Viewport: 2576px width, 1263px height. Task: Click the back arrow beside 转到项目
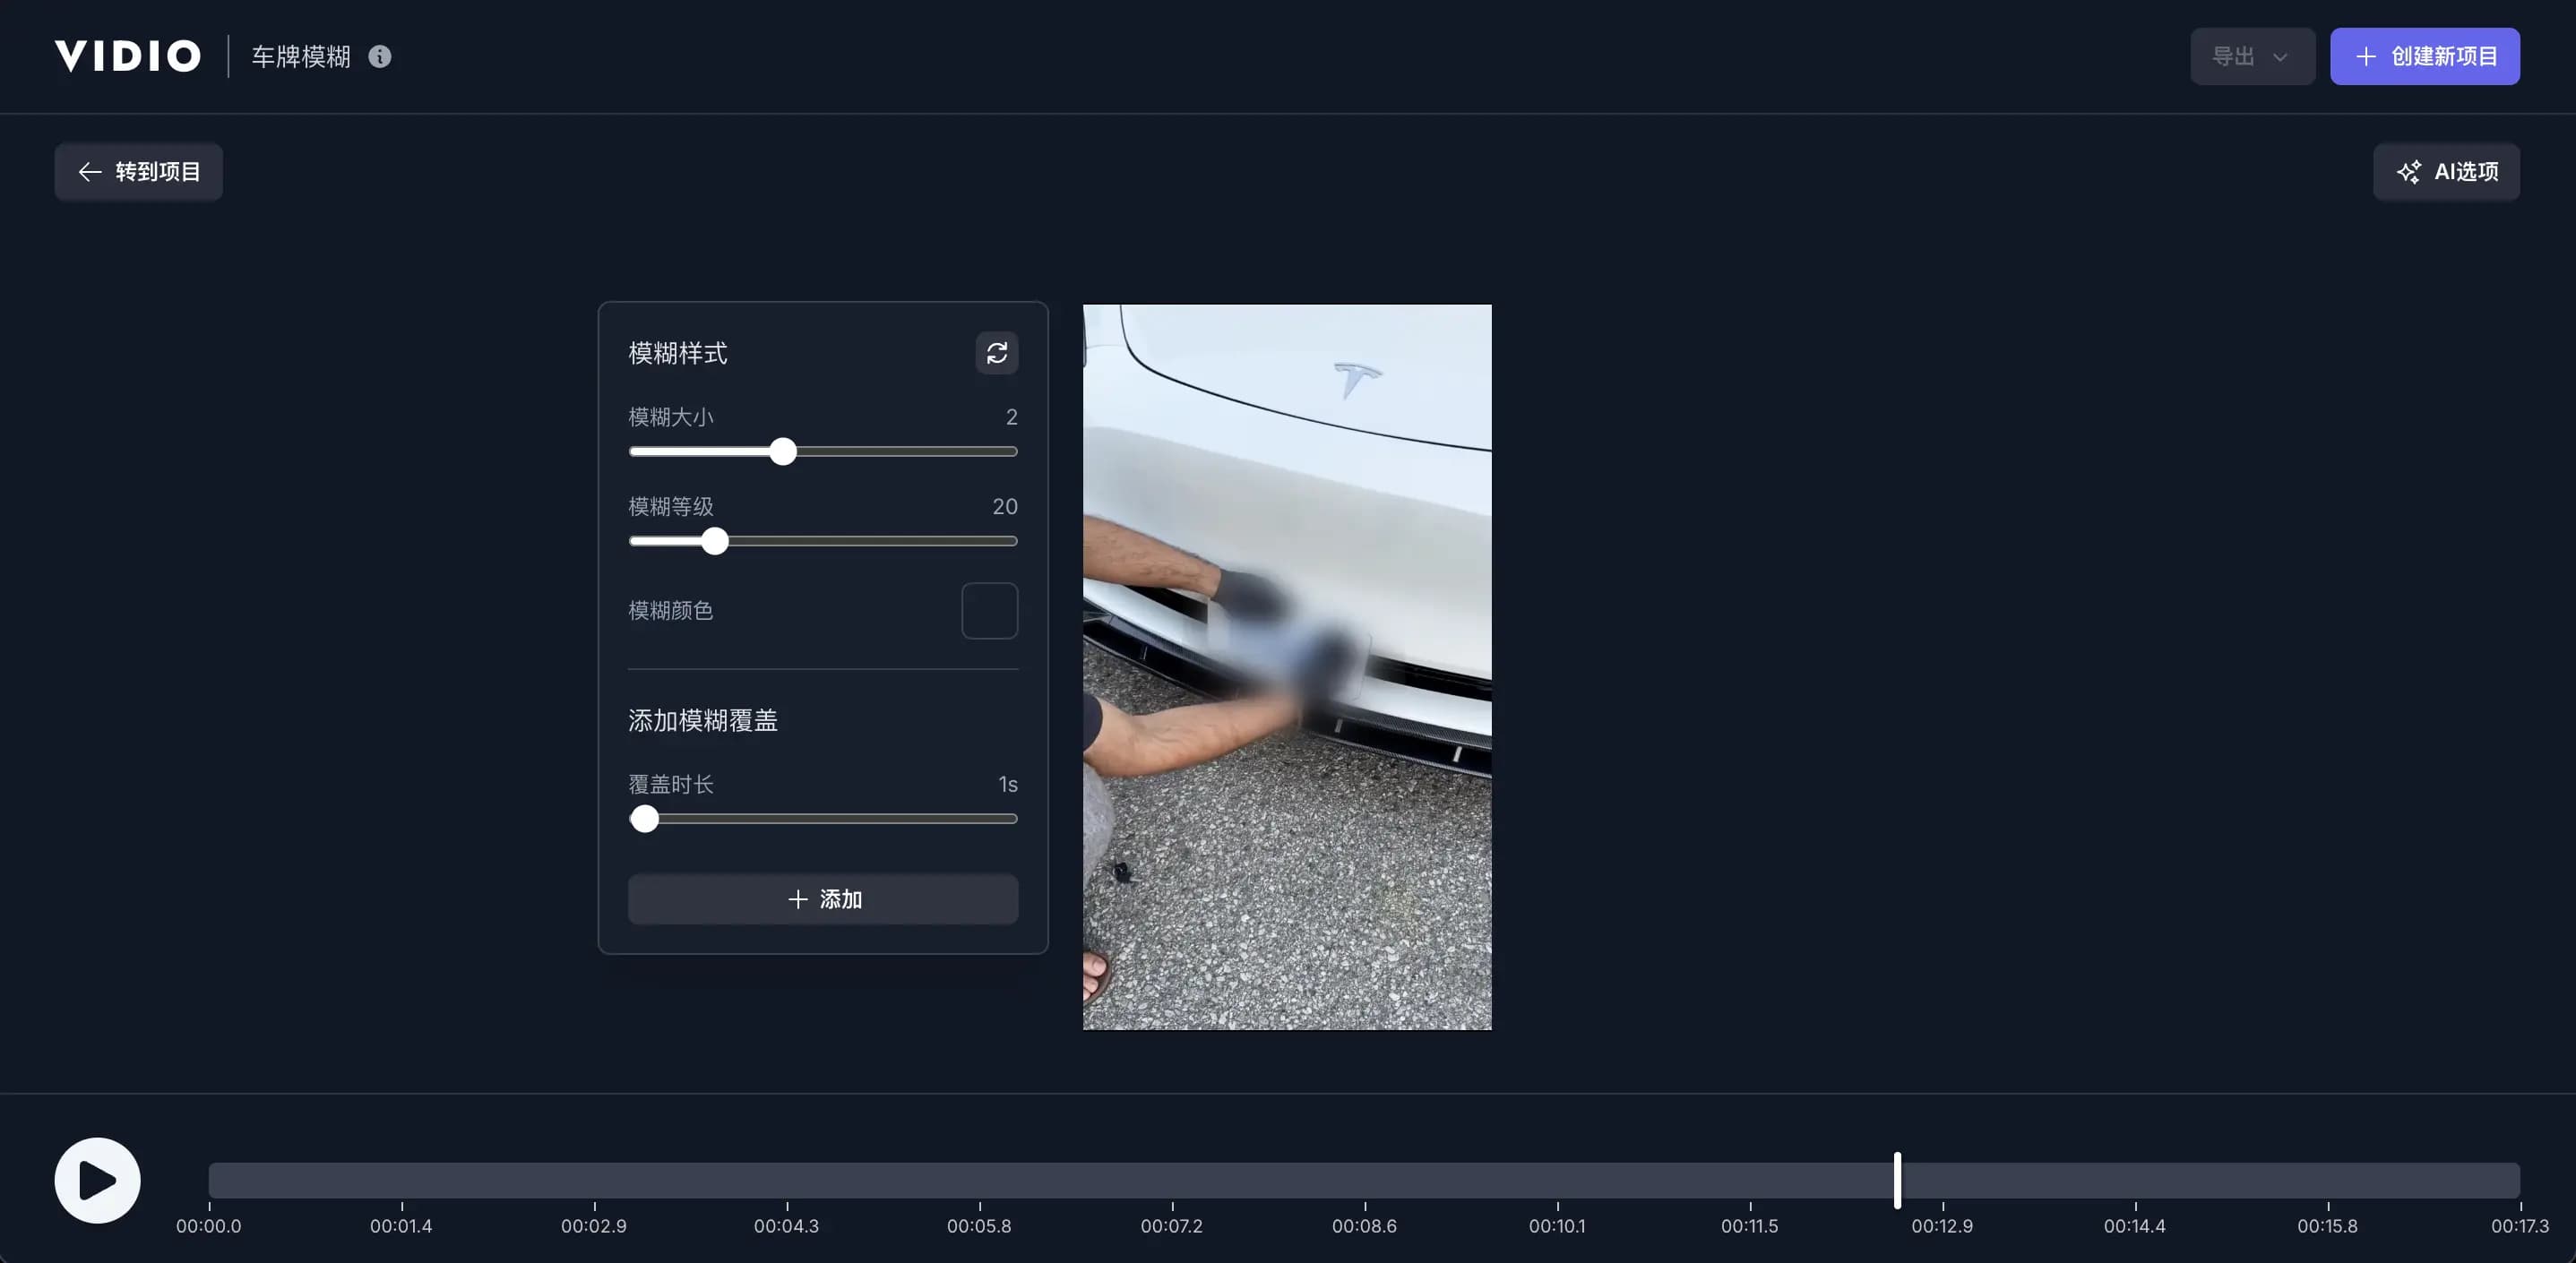(90, 171)
